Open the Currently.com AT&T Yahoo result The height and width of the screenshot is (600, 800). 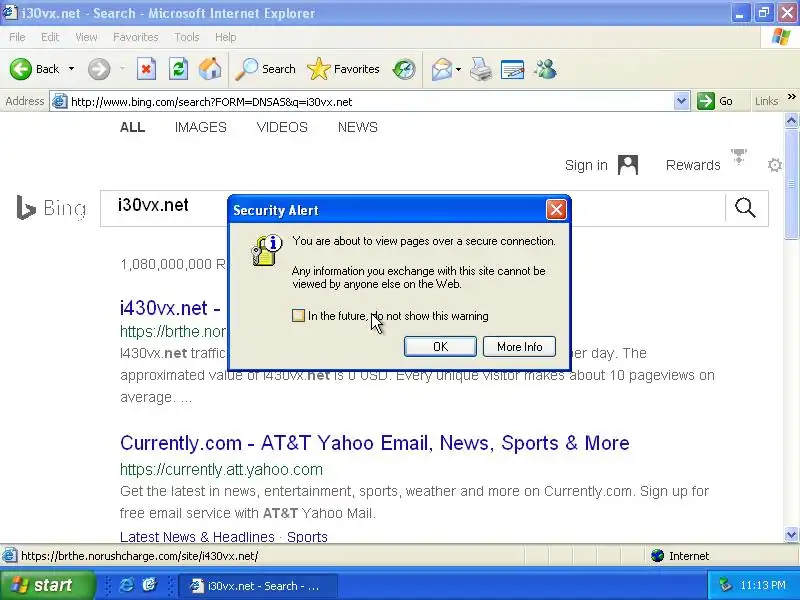pyautogui.click(x=374, y=443)
